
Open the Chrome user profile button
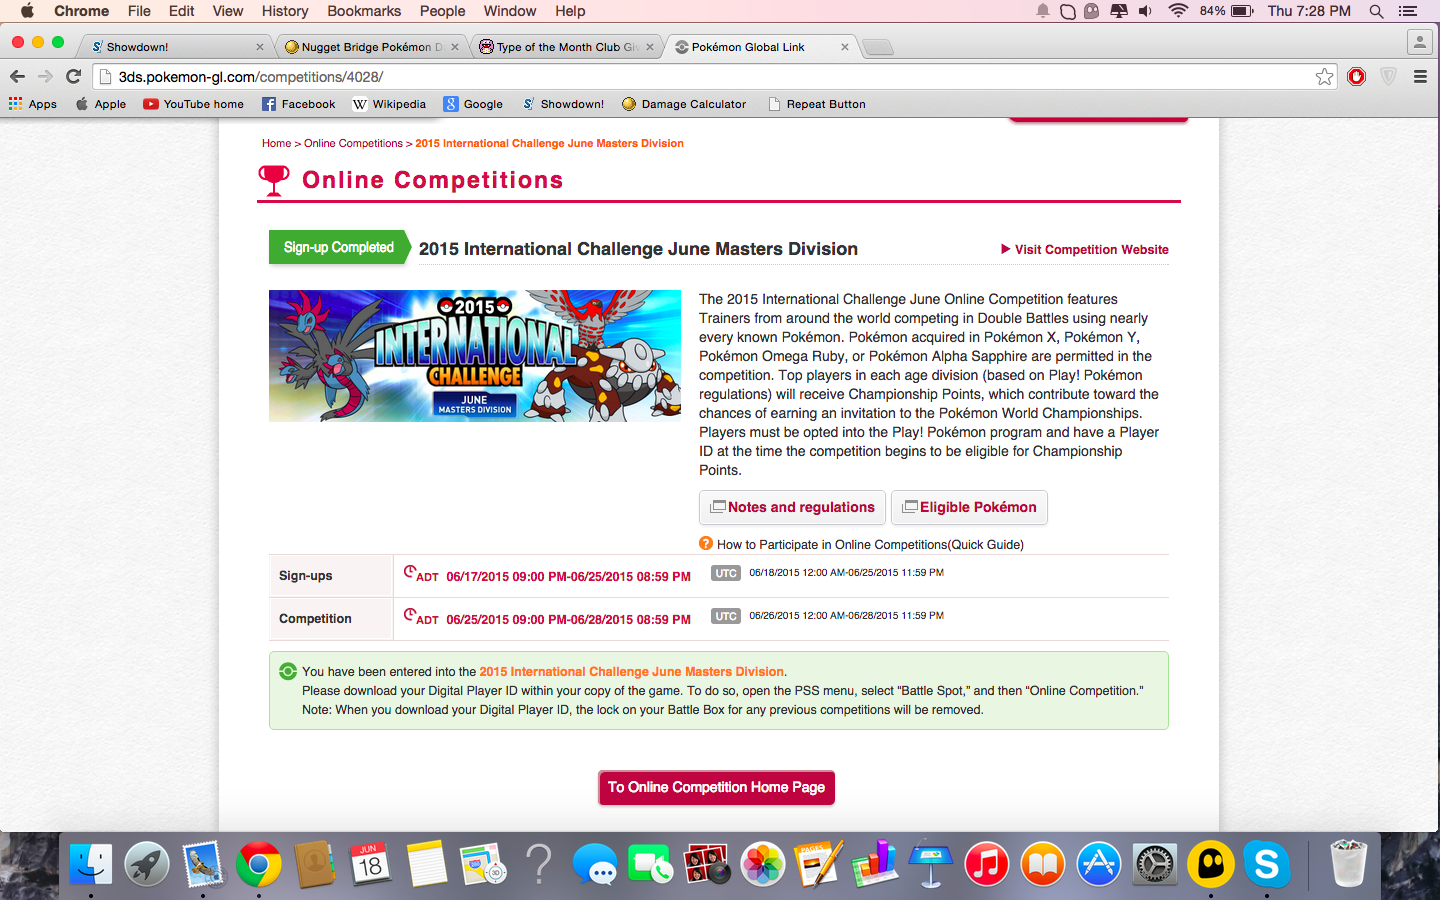(1419, 42)
